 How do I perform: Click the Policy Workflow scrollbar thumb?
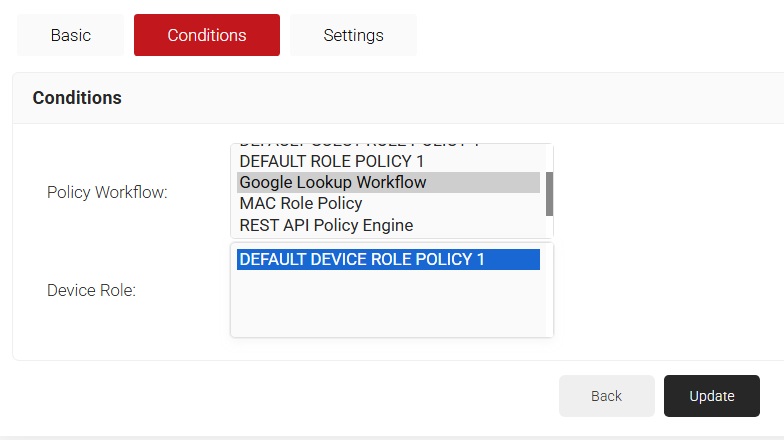[x=549, y=193]
